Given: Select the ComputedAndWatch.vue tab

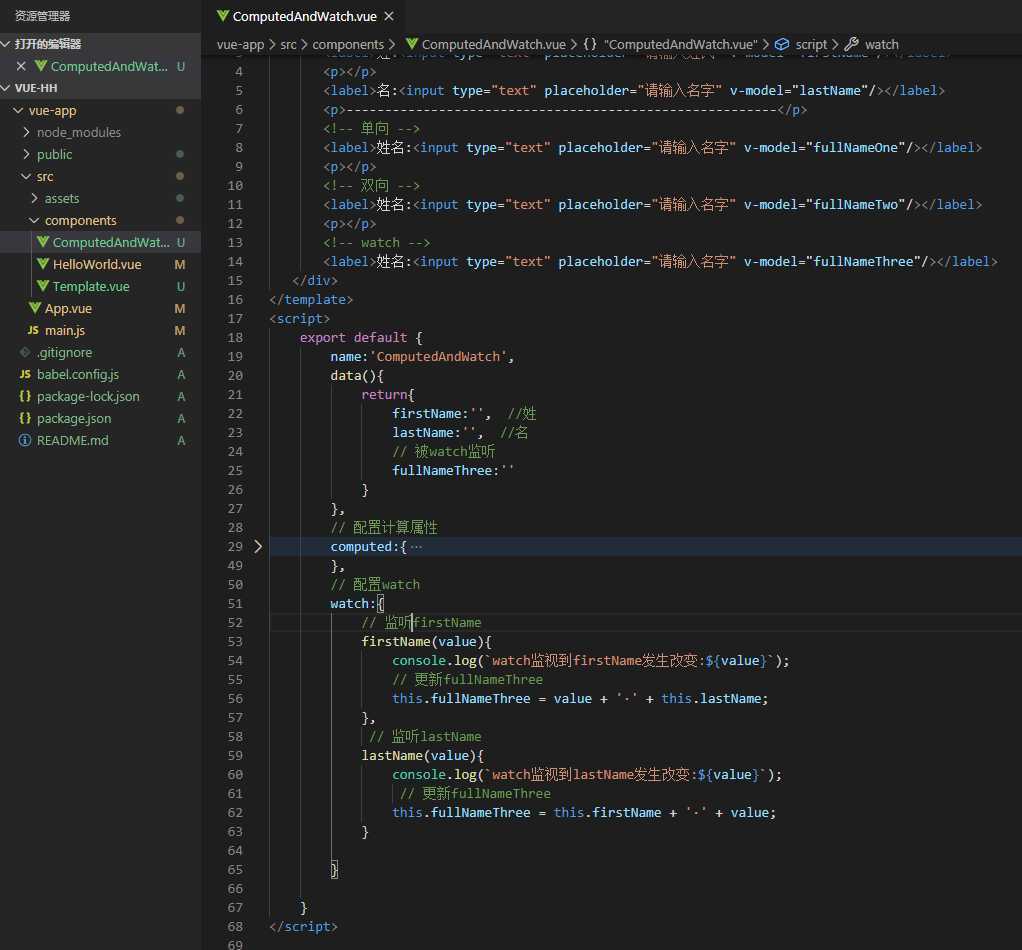Looking at the screenshot, I should coord(305,16).
